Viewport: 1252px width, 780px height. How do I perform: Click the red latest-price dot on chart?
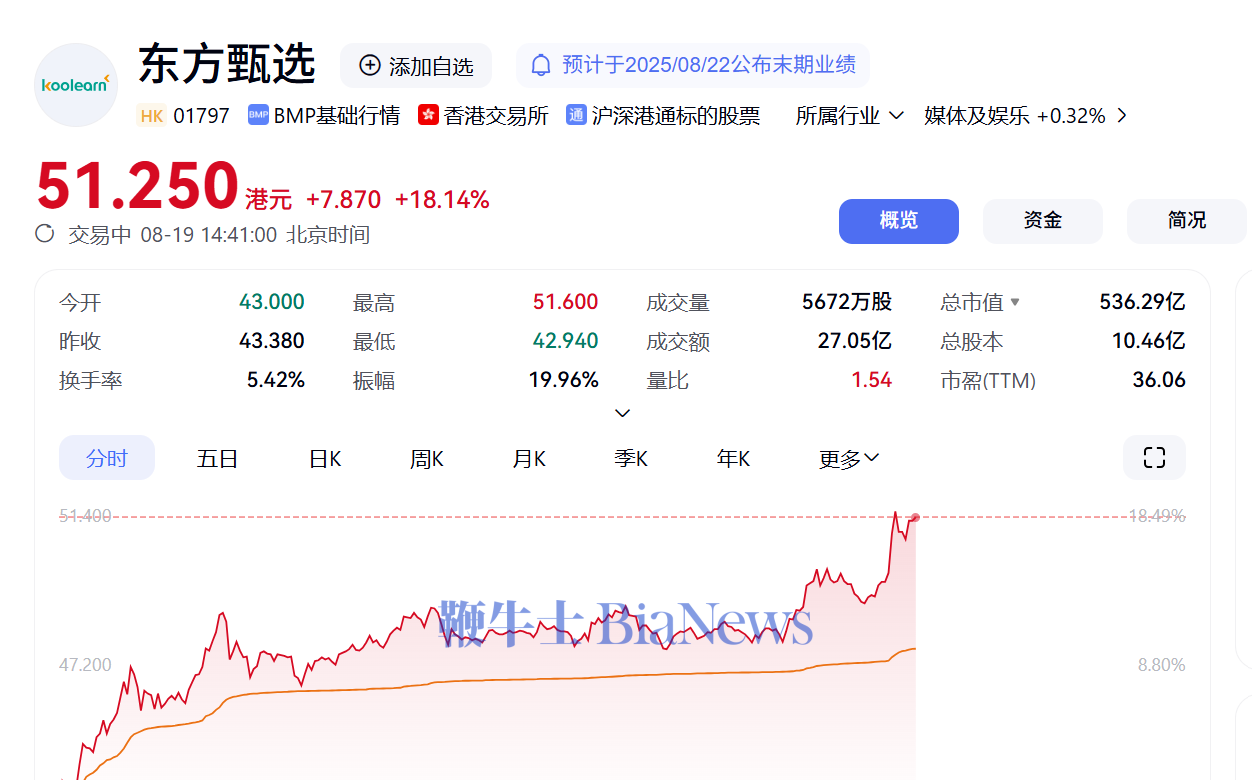coord(915,517)
